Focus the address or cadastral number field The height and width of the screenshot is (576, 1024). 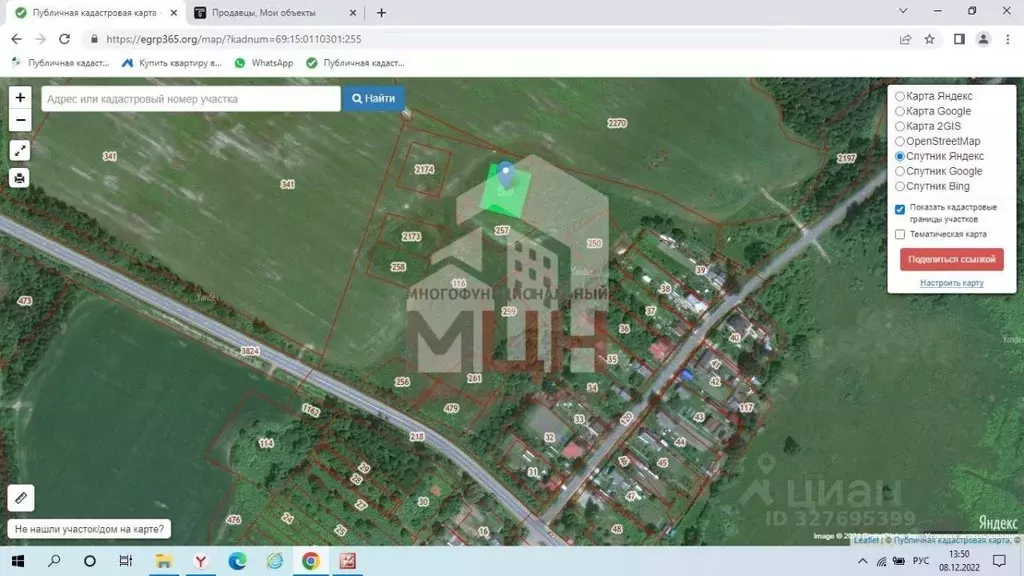[x=191, y=99]
